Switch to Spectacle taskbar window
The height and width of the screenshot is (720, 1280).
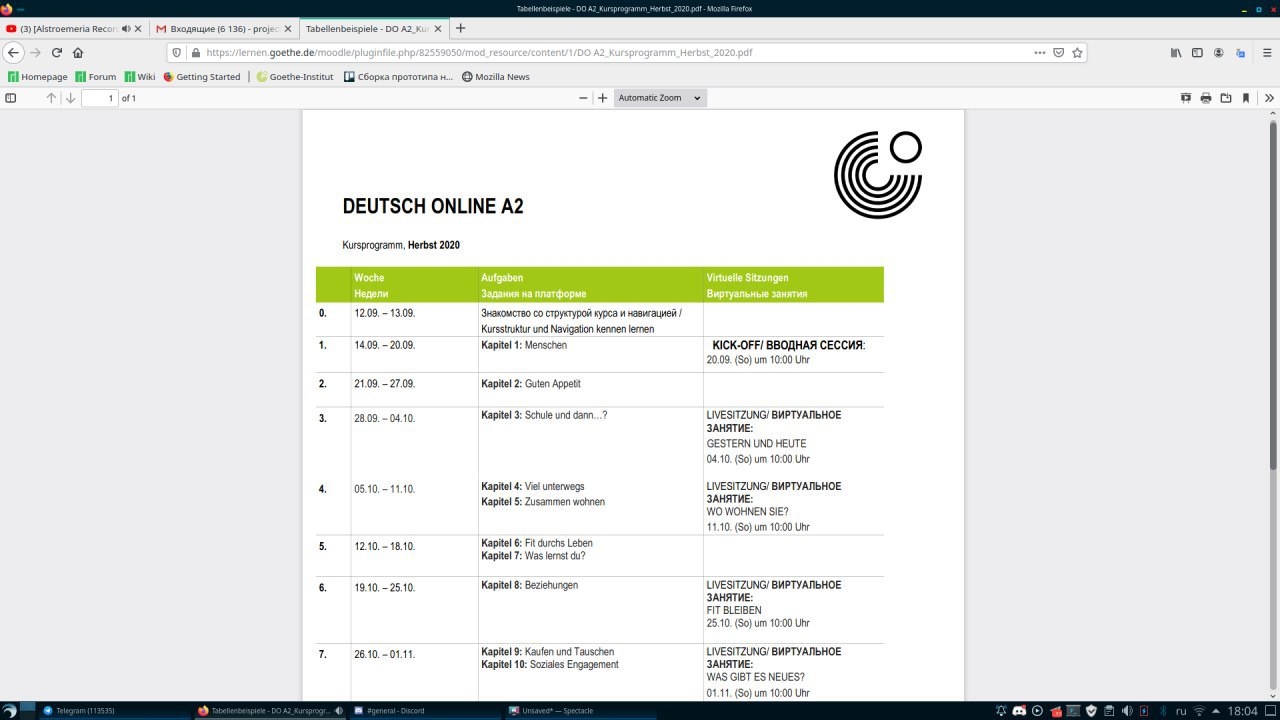coord(580,710)
